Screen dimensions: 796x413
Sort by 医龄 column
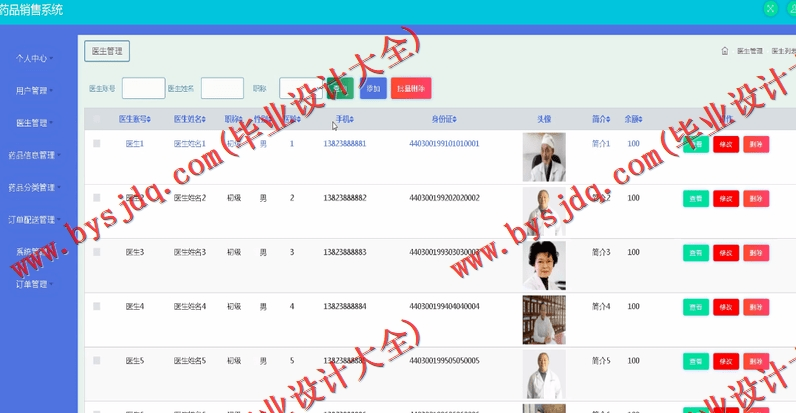coord(292,119)
